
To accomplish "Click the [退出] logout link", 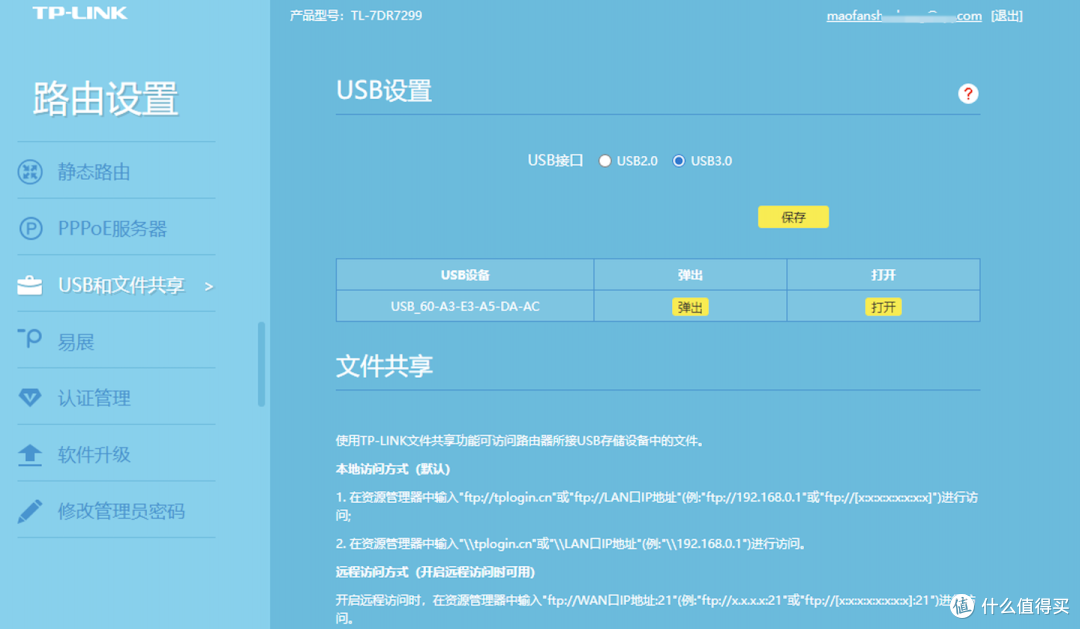I will pos(1006,16).
